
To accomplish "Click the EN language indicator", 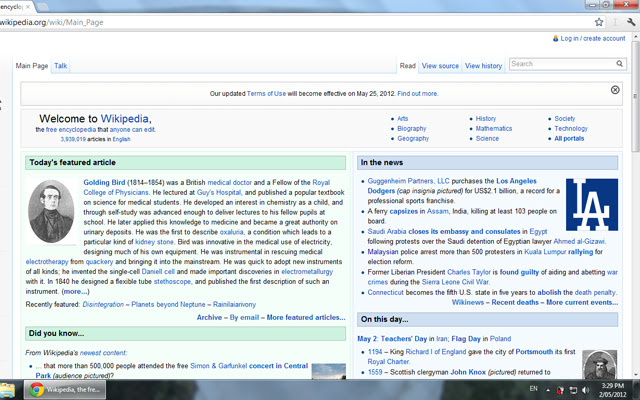I will (x=533, y=389).
